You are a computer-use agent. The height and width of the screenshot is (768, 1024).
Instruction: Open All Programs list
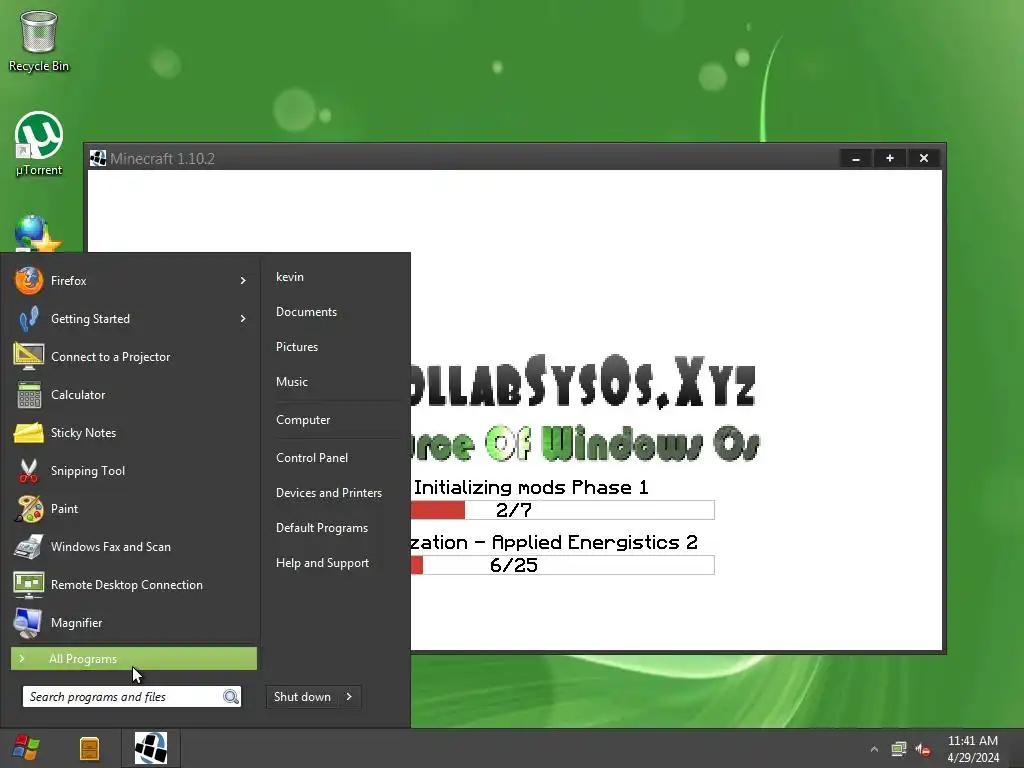[134, 658]
